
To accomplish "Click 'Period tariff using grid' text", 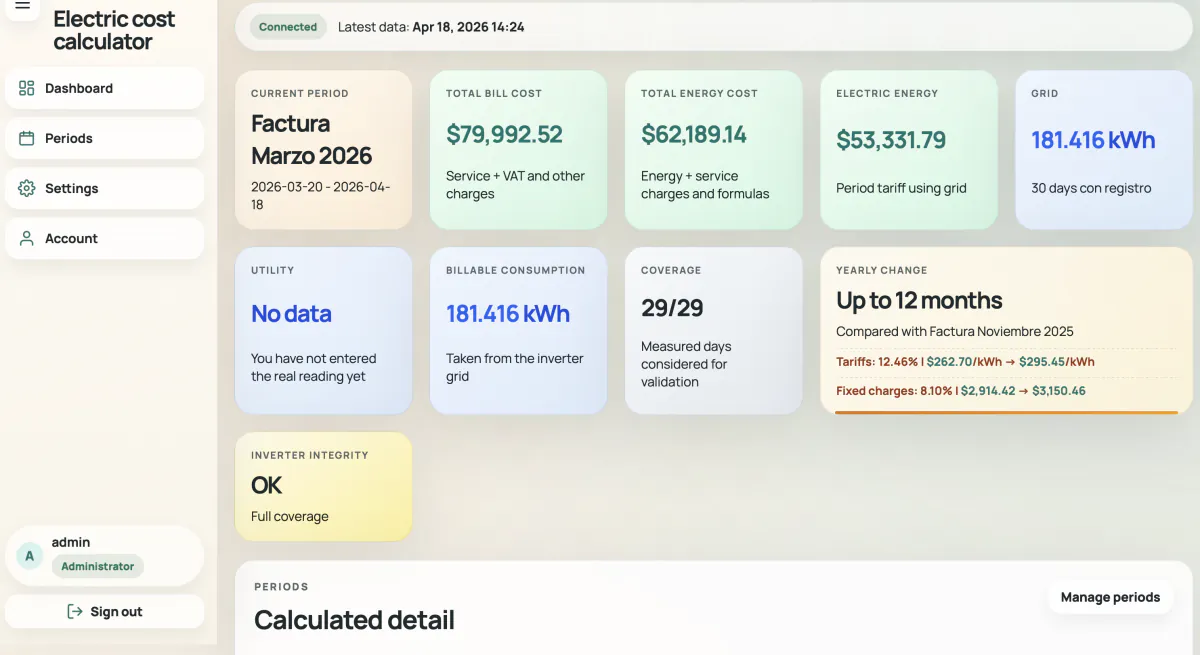I will tap(901, 188).
